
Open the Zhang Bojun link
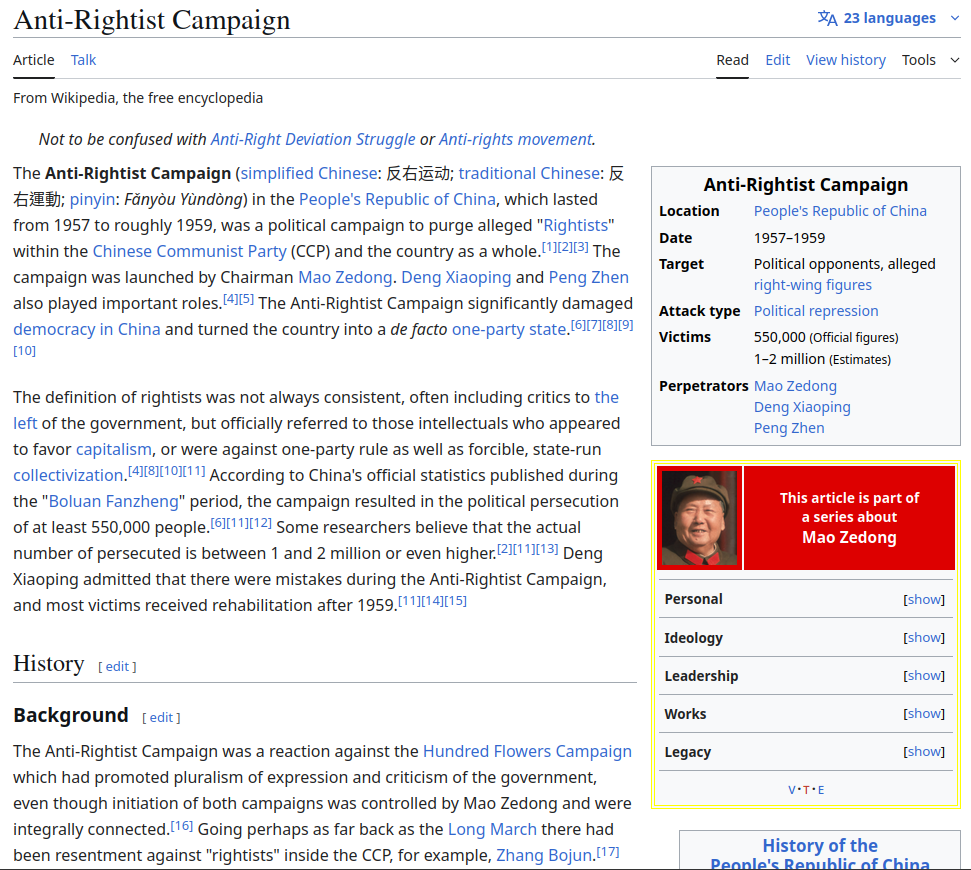pyautogui.click(x=544, y=856)
